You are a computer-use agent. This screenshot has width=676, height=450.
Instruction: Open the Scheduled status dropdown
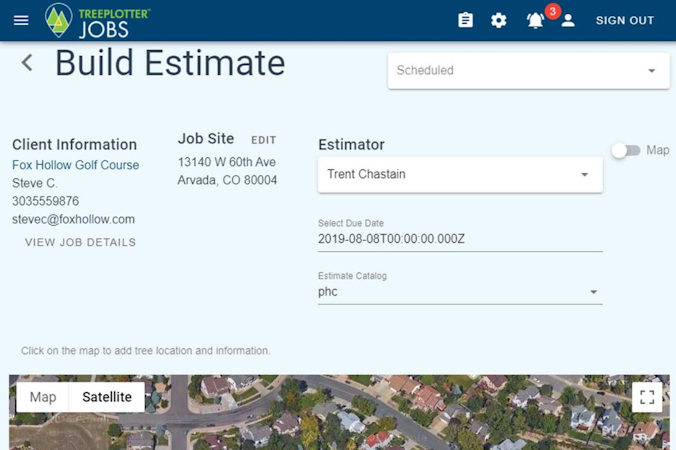click(x=529, y=71)
